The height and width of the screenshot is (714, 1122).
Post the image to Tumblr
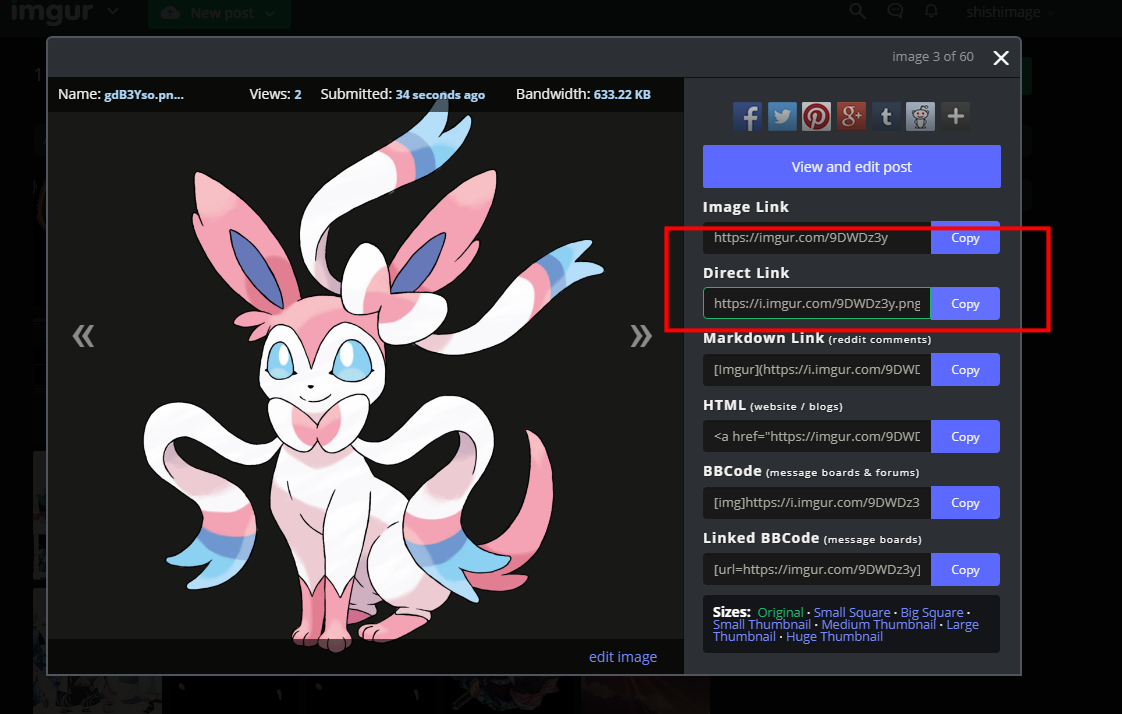[x=885, y=116]
